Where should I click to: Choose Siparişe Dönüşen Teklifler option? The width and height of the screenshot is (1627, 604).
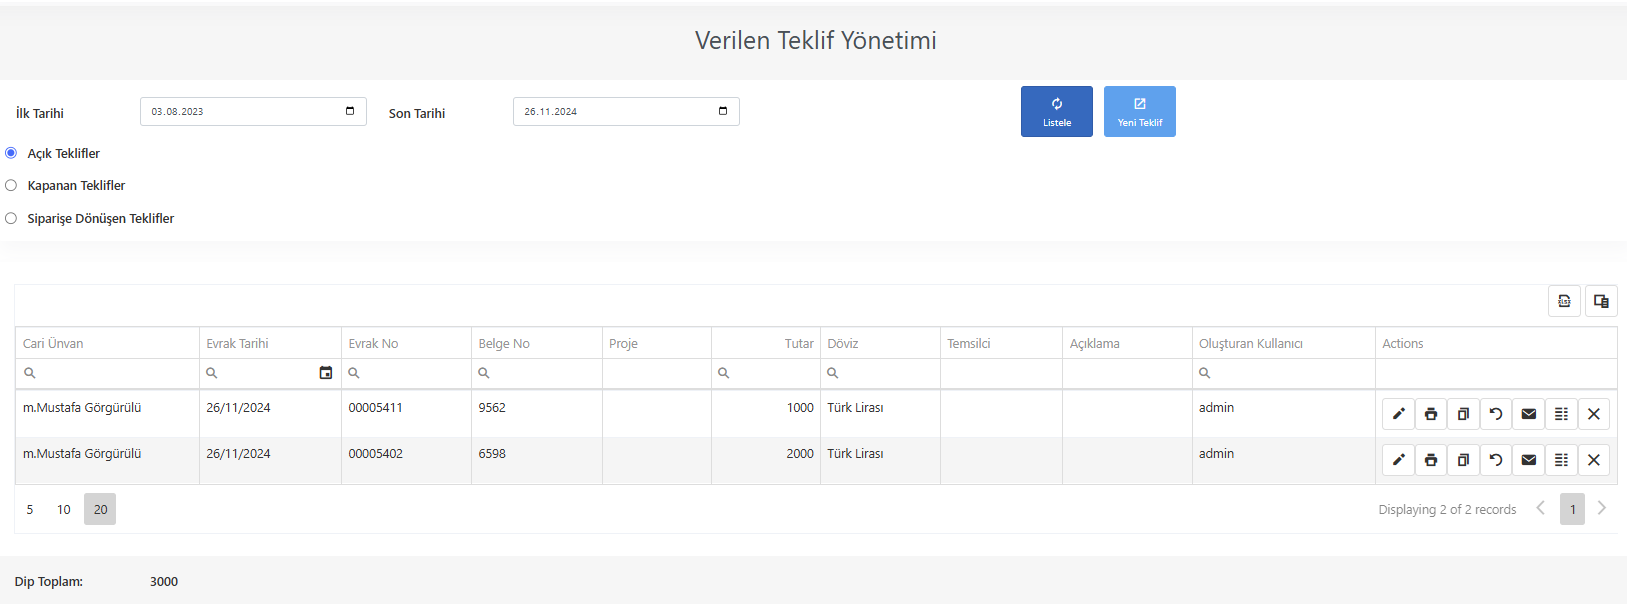tap(11, 218)
